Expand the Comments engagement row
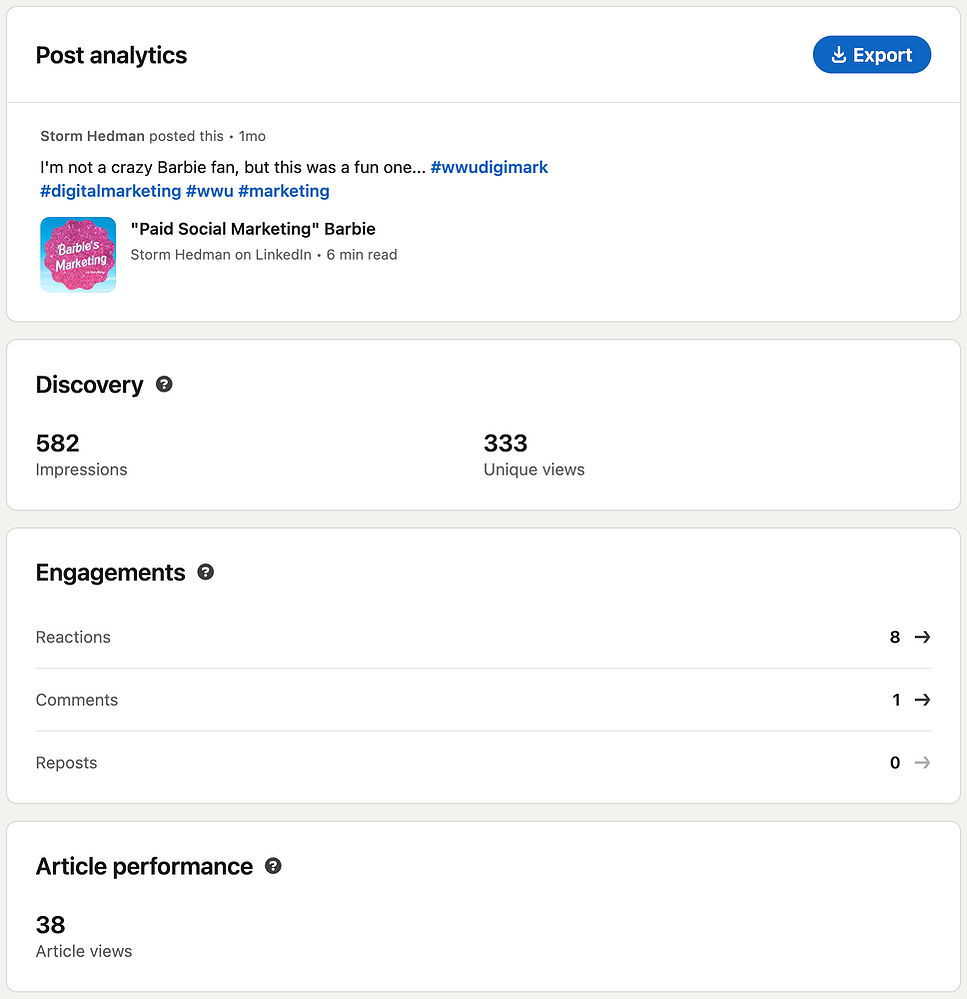 484,700
